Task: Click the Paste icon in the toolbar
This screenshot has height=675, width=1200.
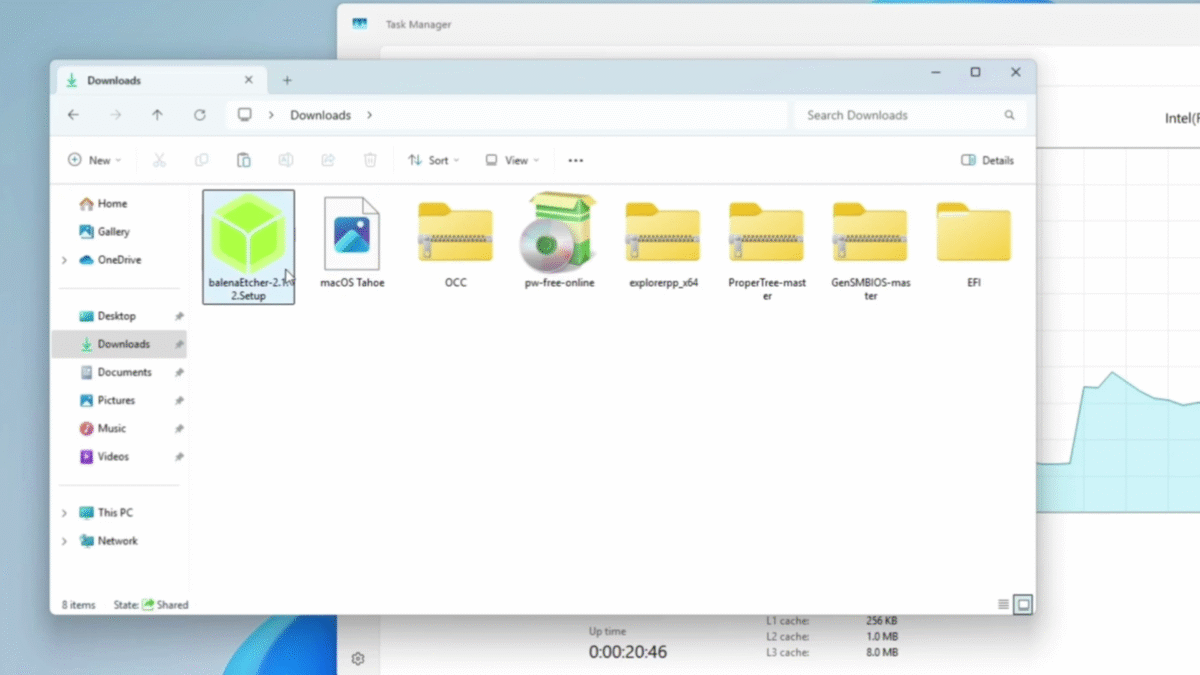Action: (x=243, y=159)
